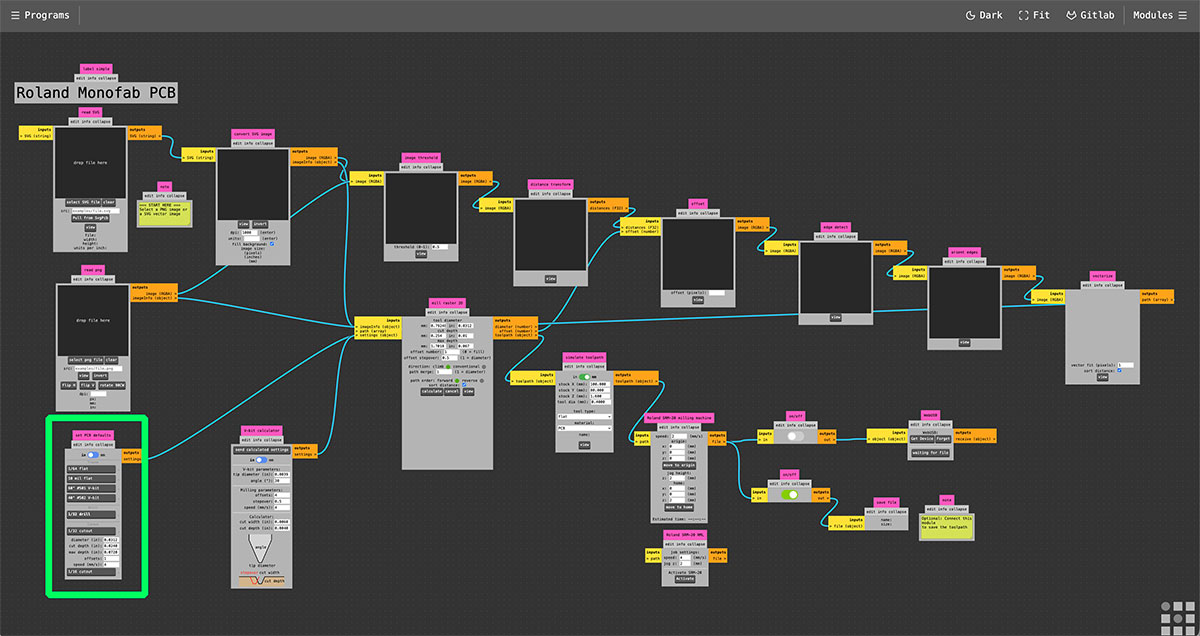Choose the 1/32 cutout preset

91,531
